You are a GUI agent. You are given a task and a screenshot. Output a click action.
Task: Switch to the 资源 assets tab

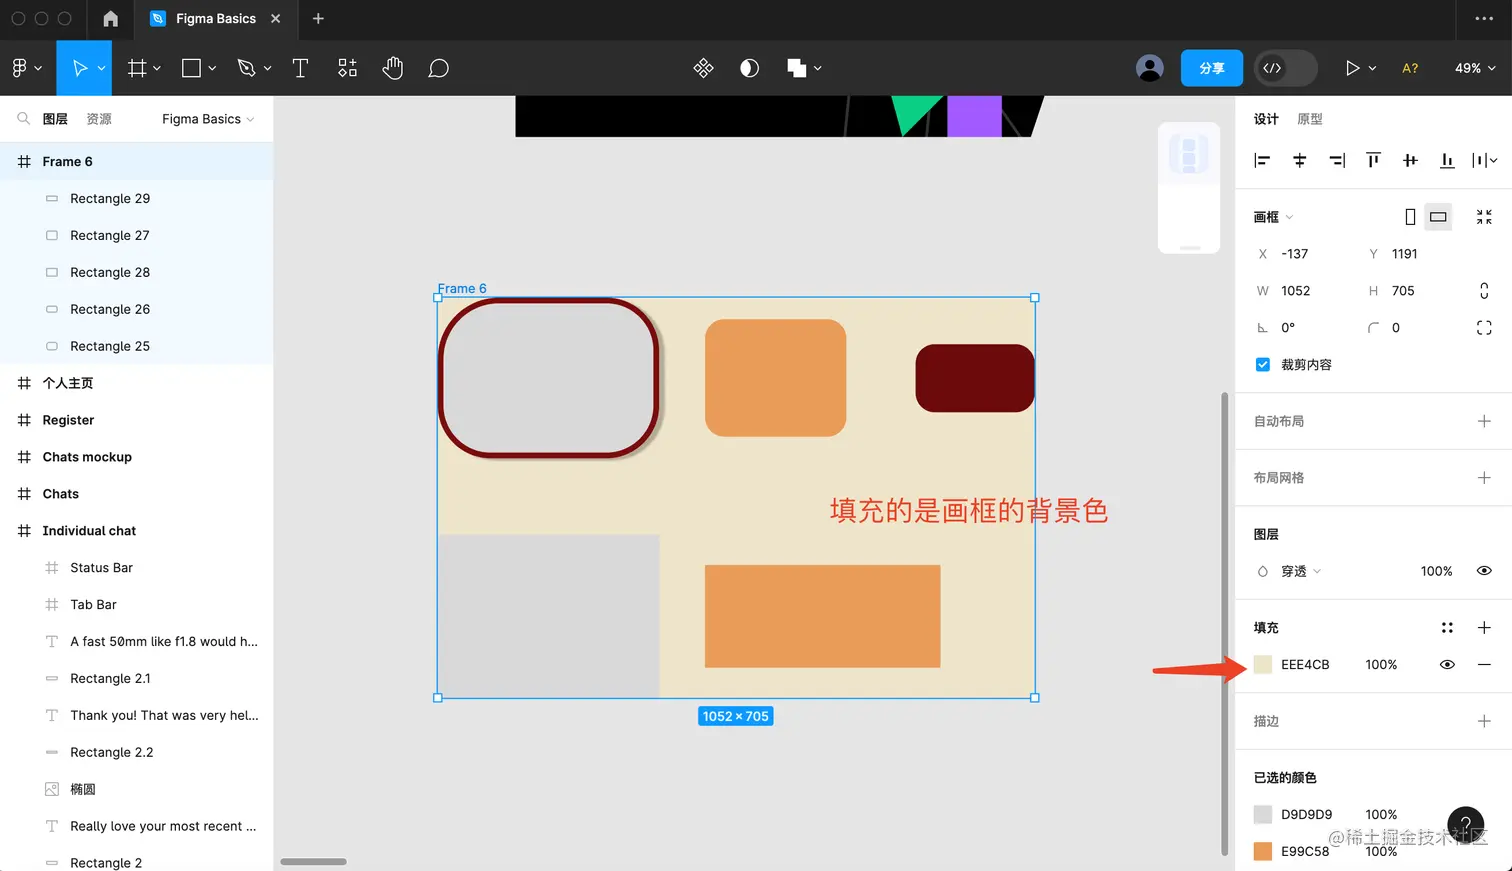(99, 119)
